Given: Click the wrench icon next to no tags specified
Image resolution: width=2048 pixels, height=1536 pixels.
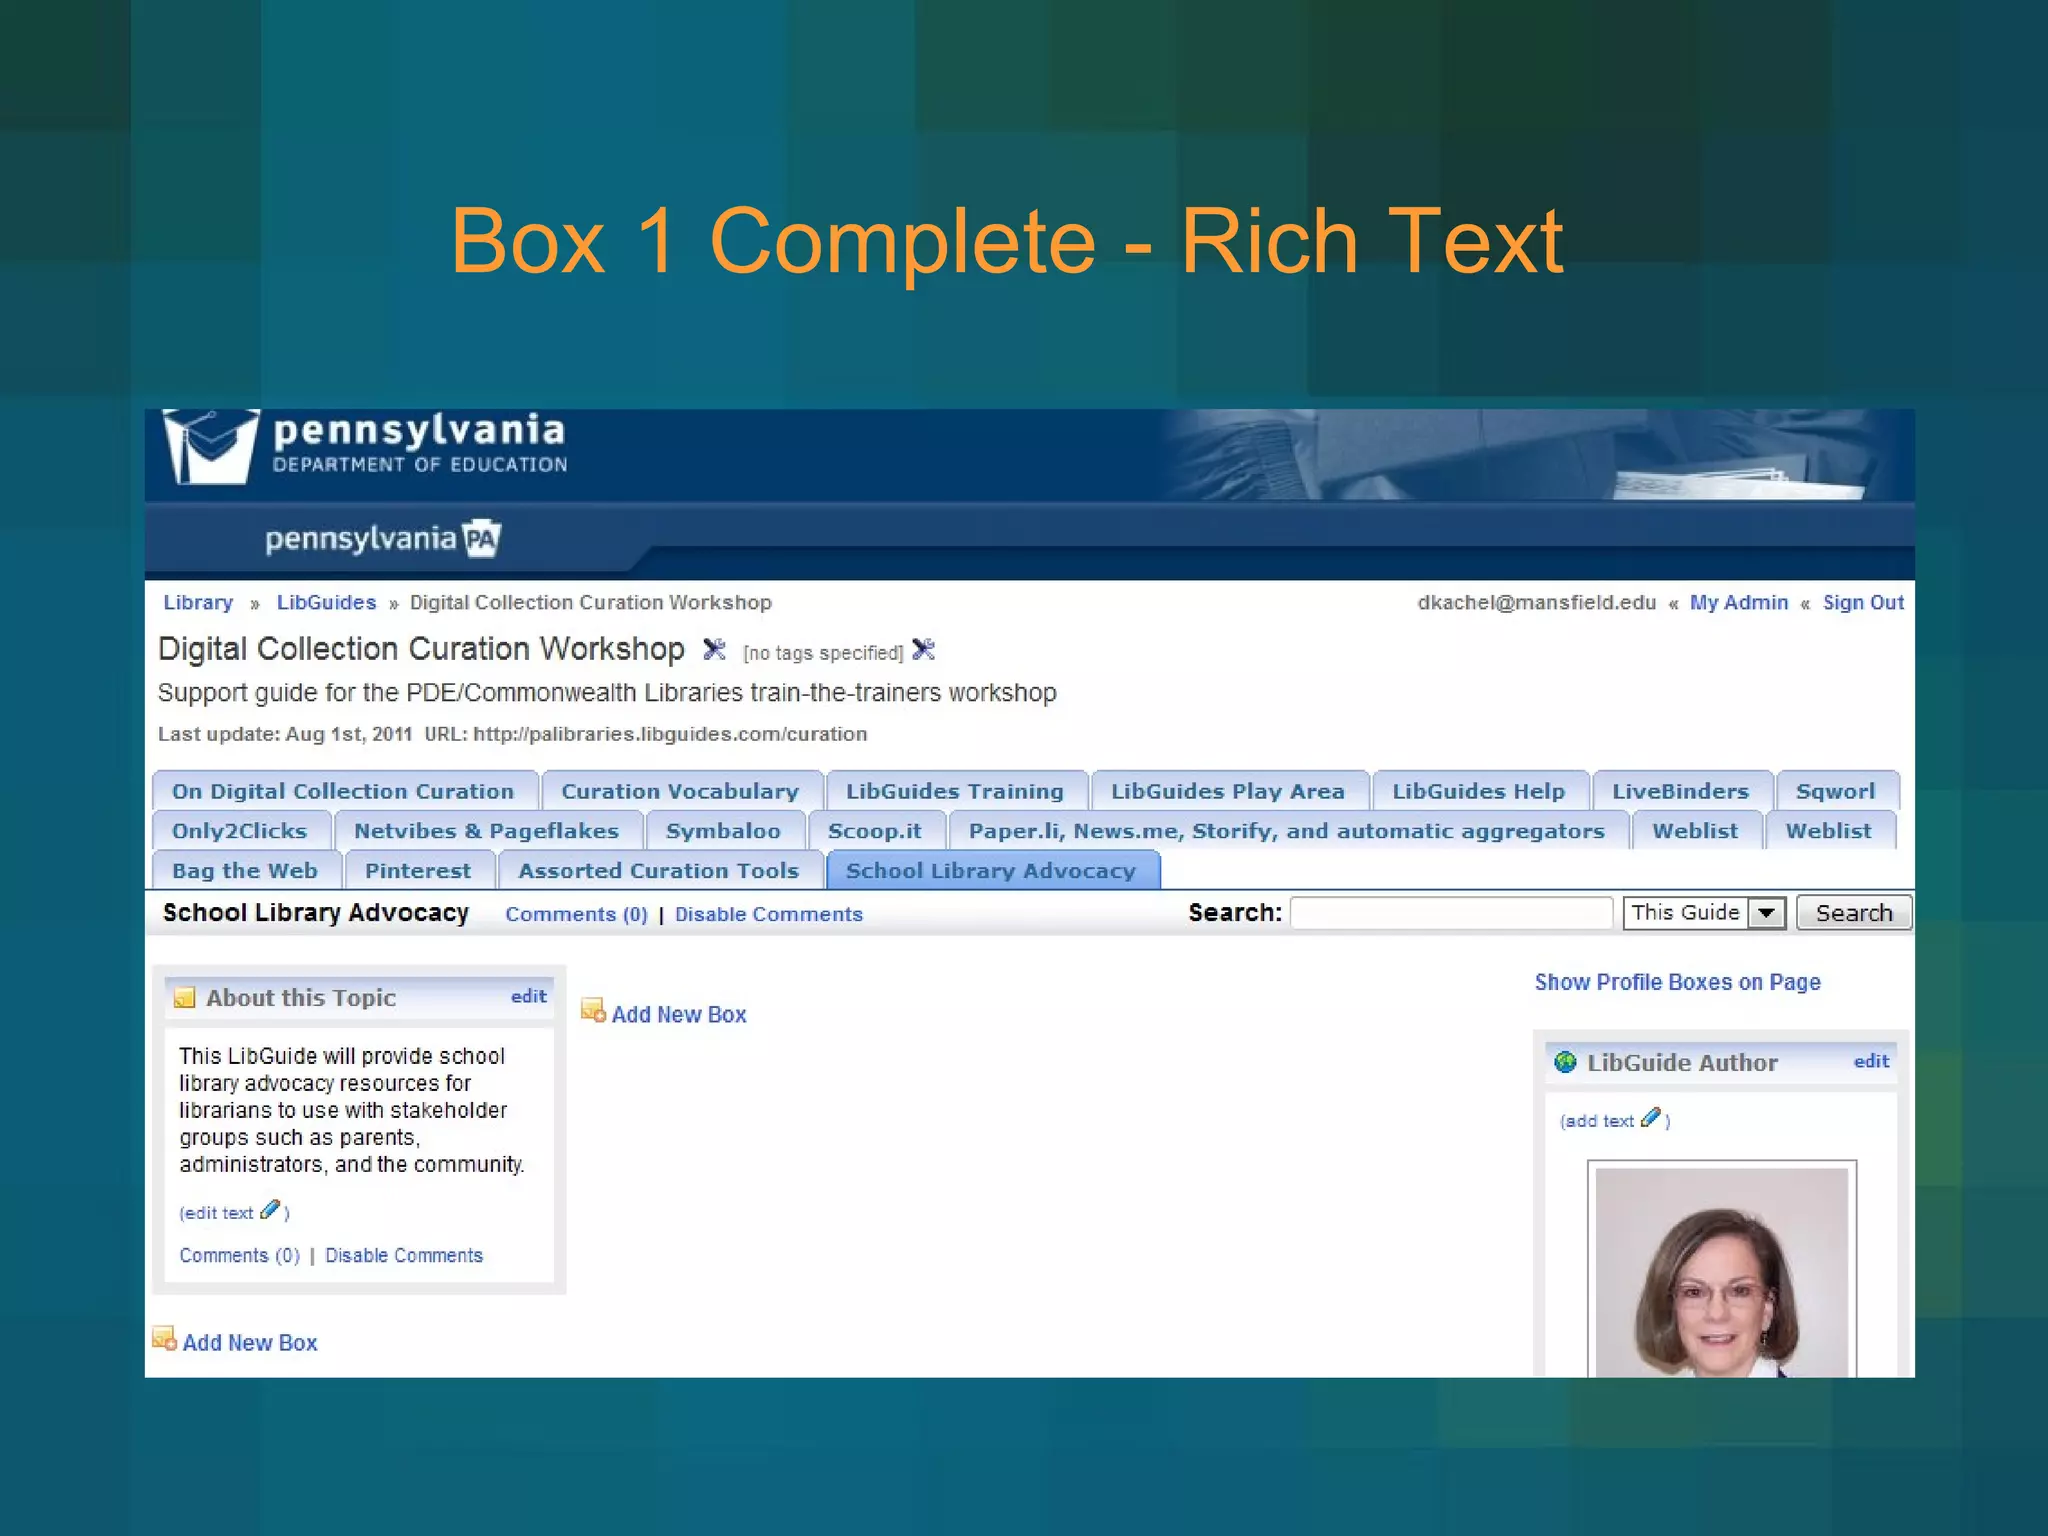Looking at the screenshot, I should coord(924,650).
